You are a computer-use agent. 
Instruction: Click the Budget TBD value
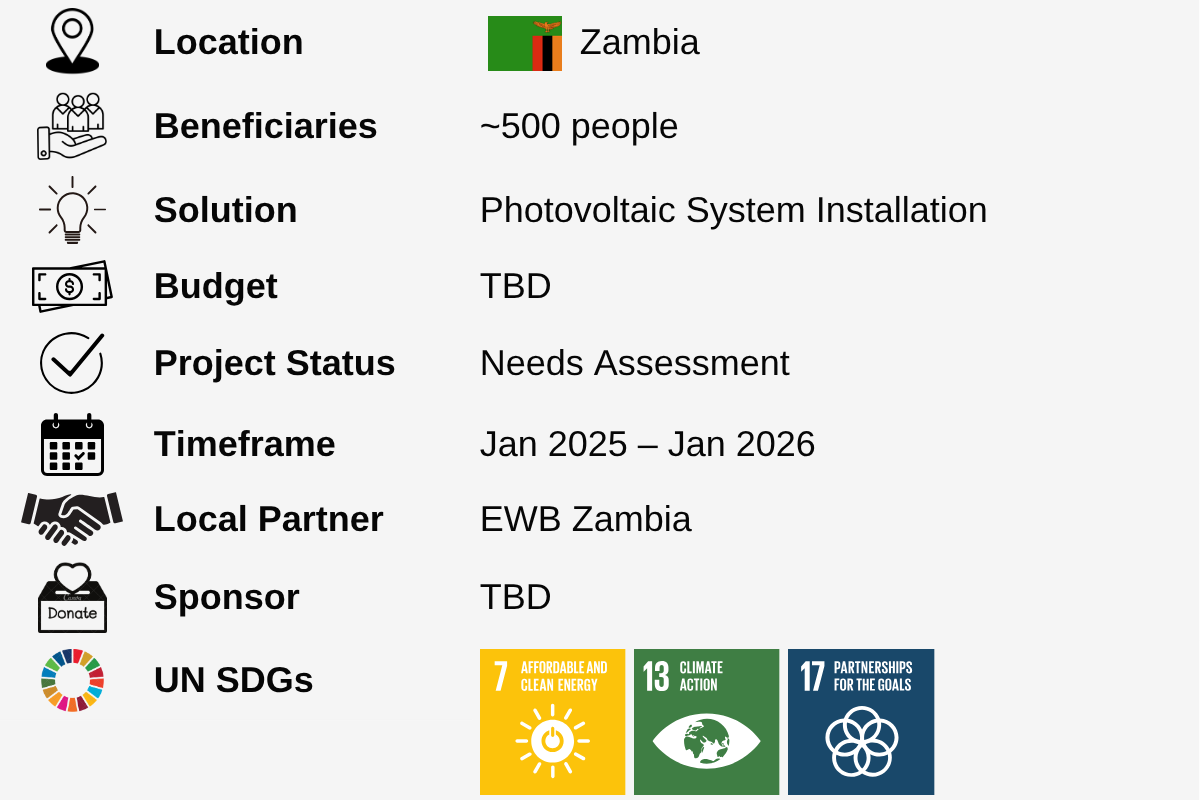(515, 286)
